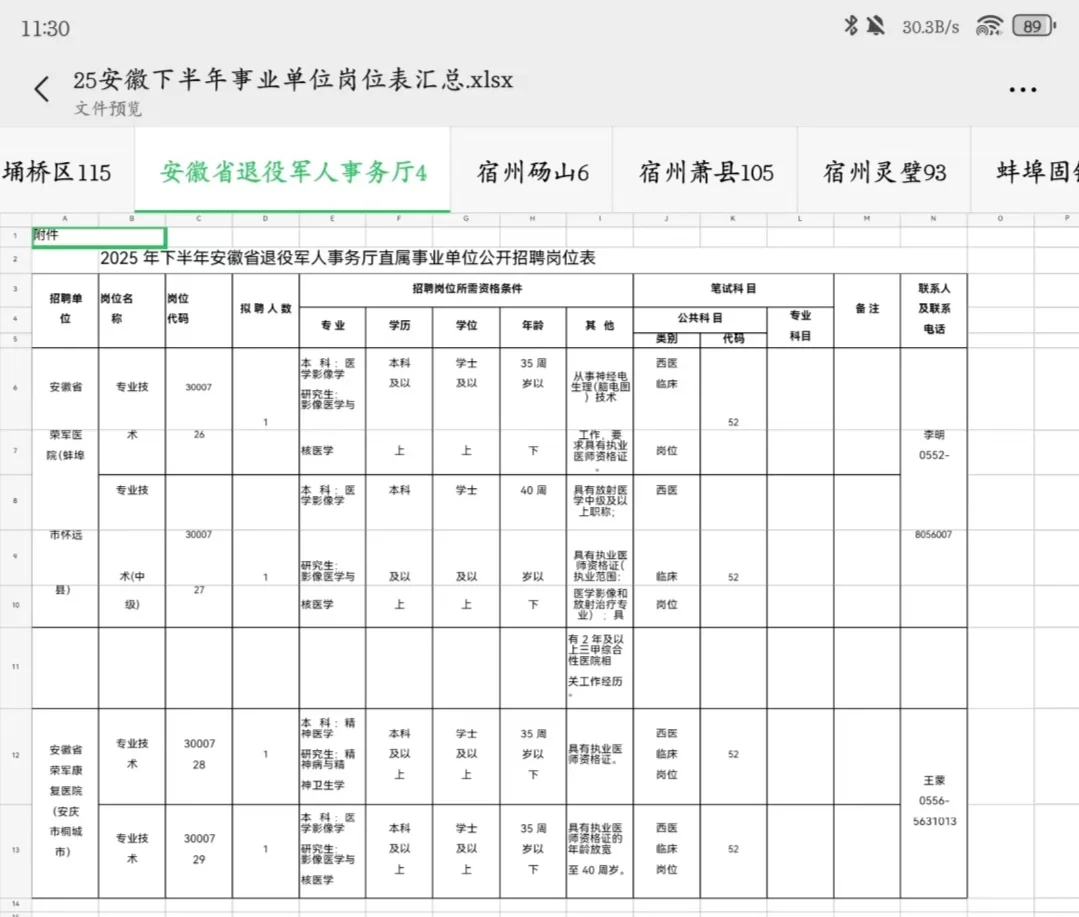Click the 拟聘人数 header cell
Image resolution: width=1079 pixels, height=917 pixels.
pos(266,310)
